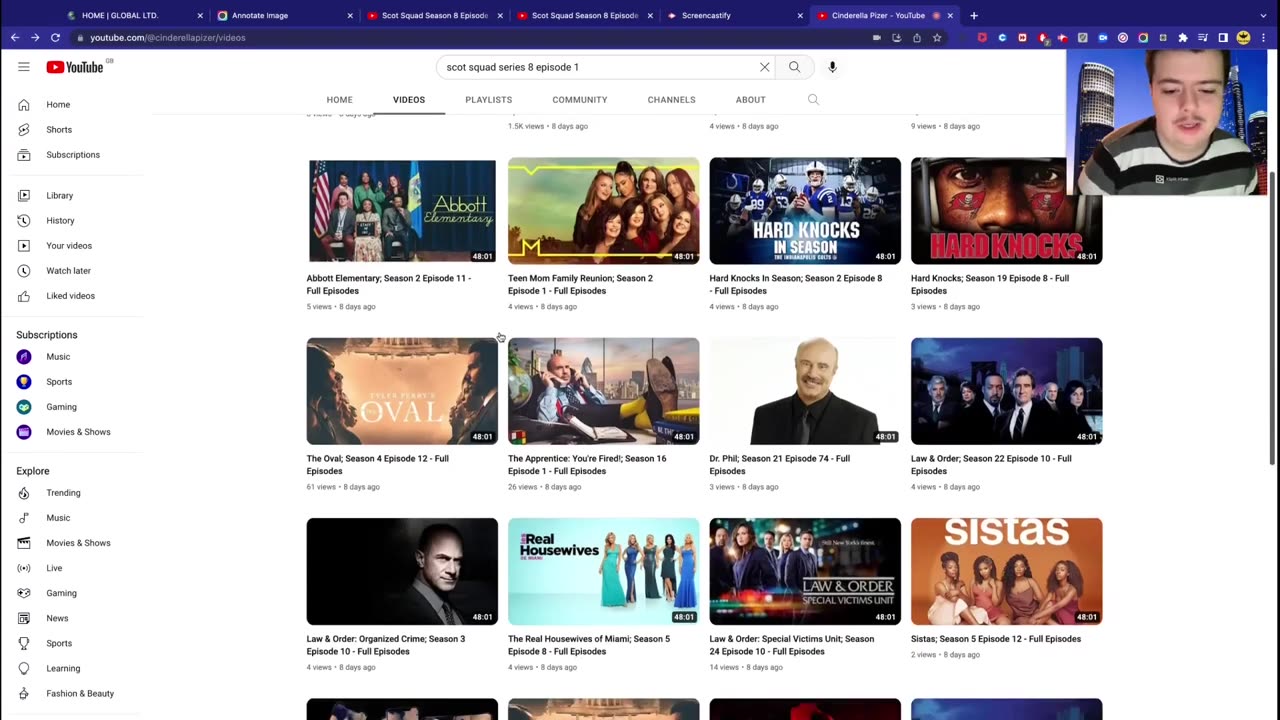Open the channel ABOUT tab
Viewport: 1280px width, 720px height.
tap(750, 100)
